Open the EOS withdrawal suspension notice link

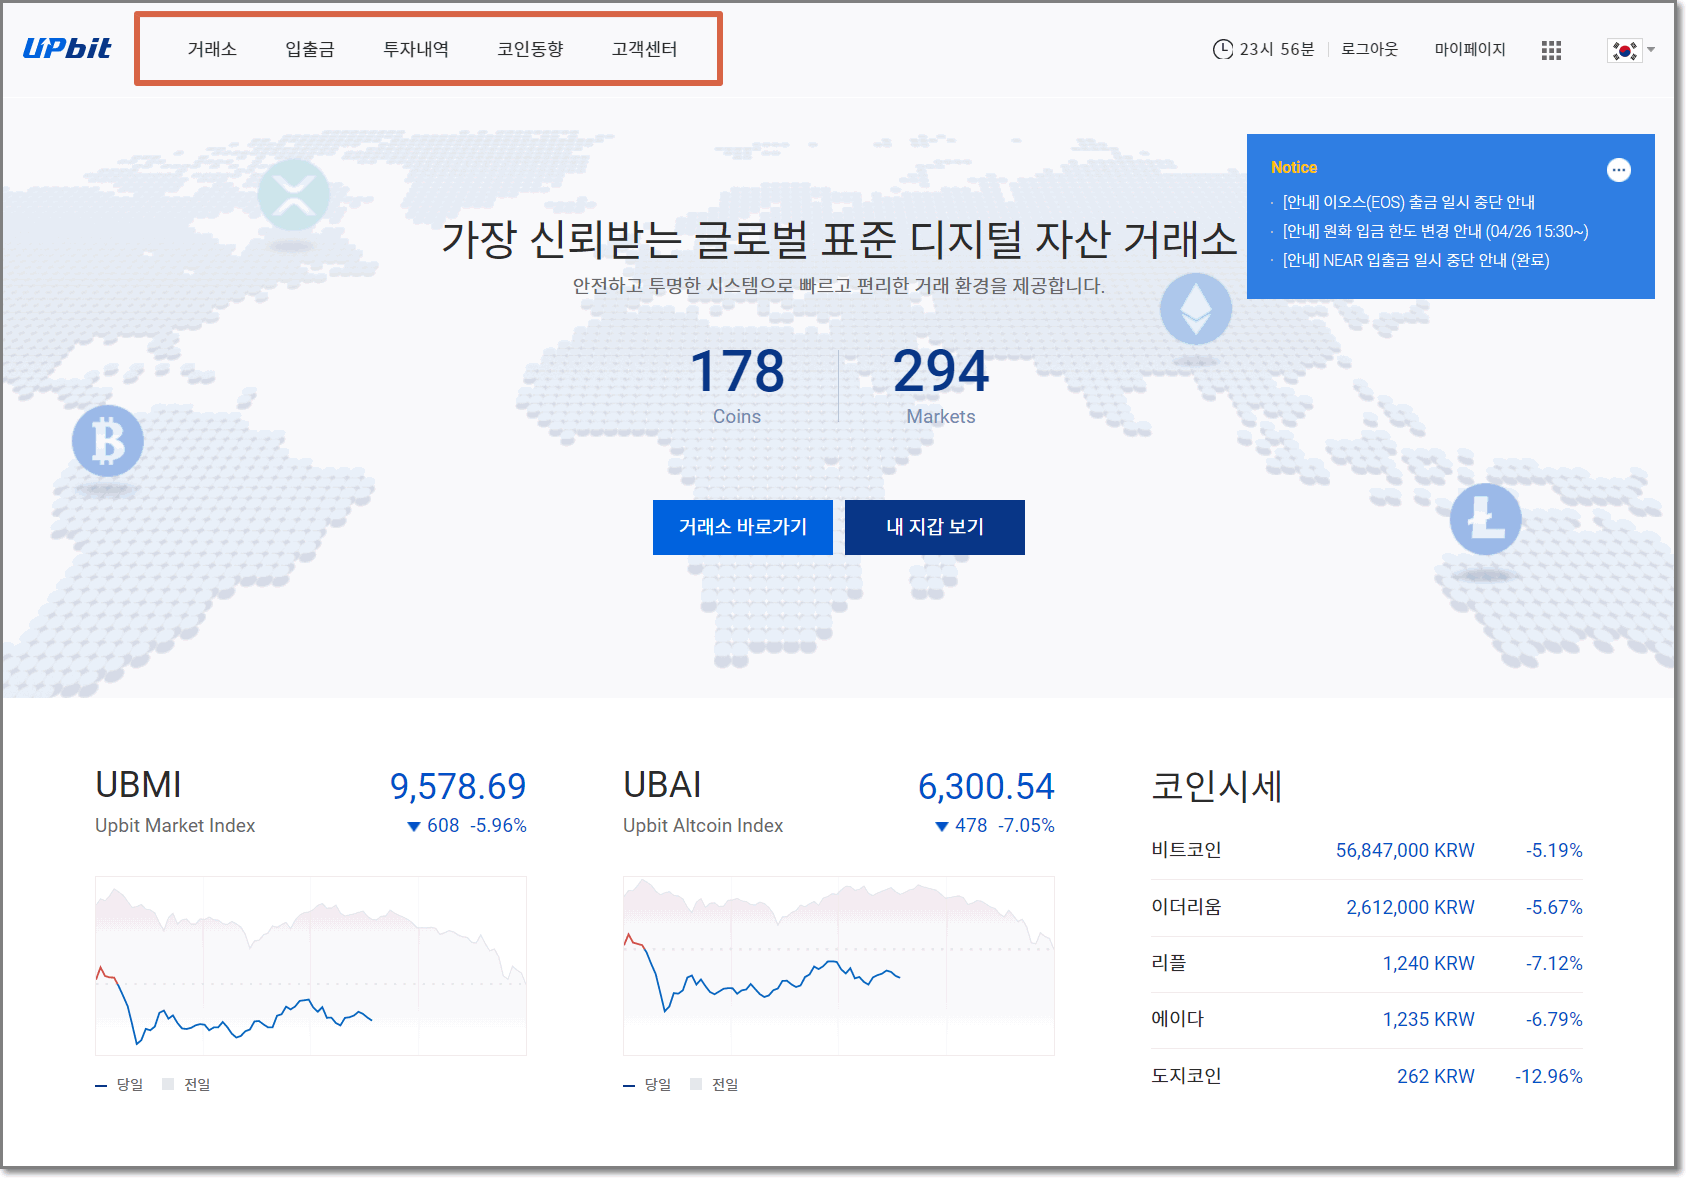tap(1410, 202)
